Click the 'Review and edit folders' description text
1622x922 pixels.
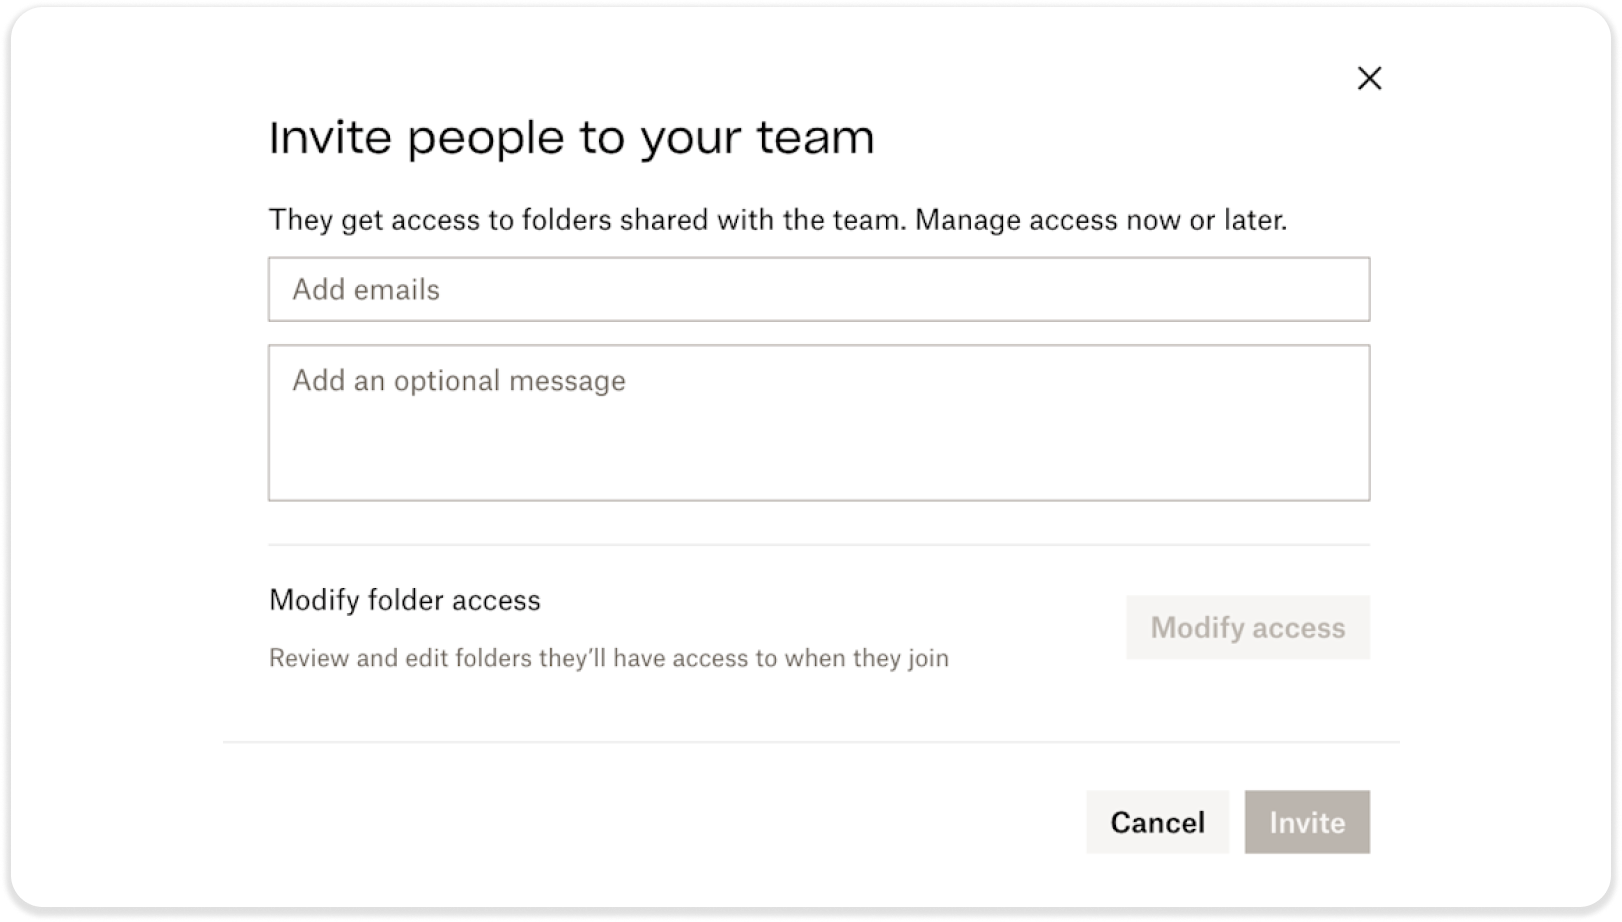[609, 658]
